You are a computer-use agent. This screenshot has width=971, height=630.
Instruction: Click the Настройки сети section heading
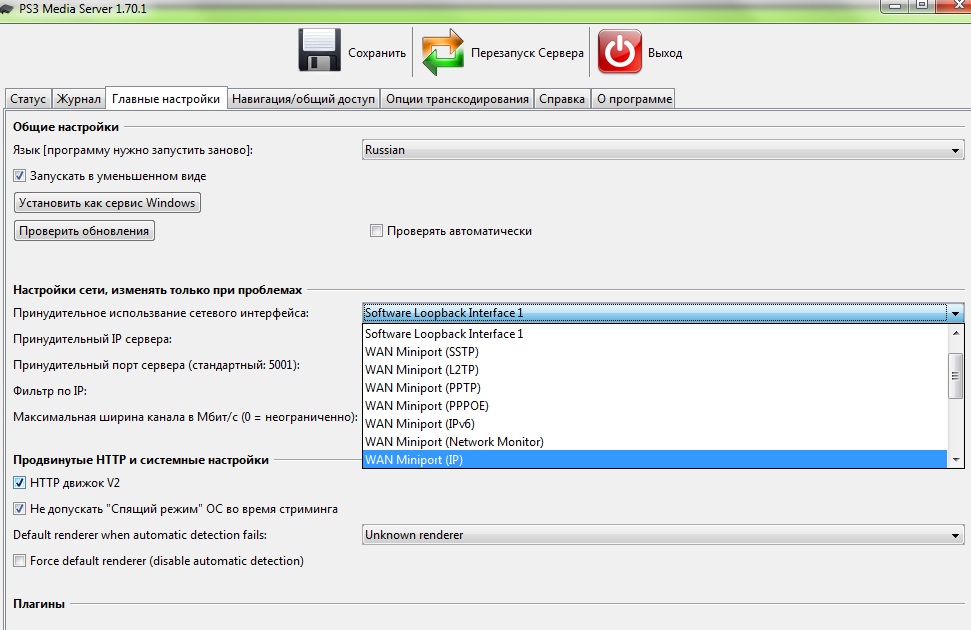(157, 290)
